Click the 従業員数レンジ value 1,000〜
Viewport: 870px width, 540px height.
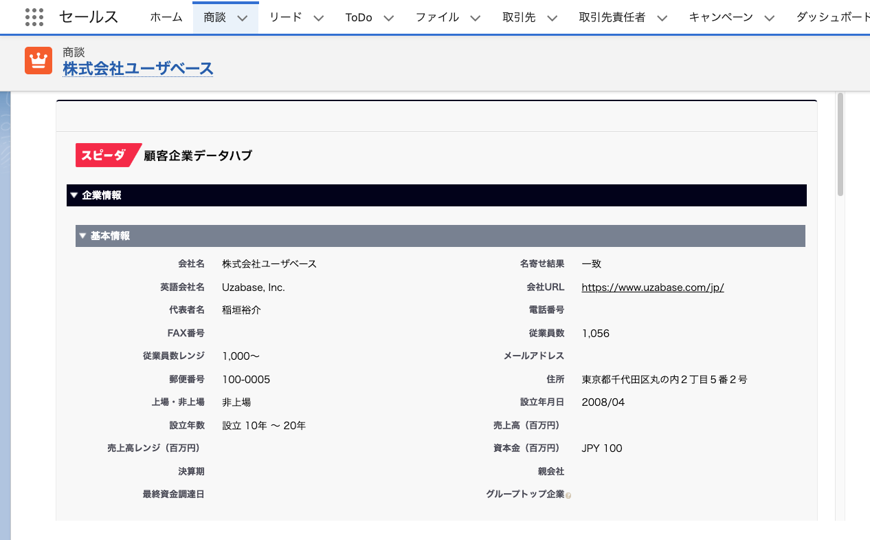[241, 356]
